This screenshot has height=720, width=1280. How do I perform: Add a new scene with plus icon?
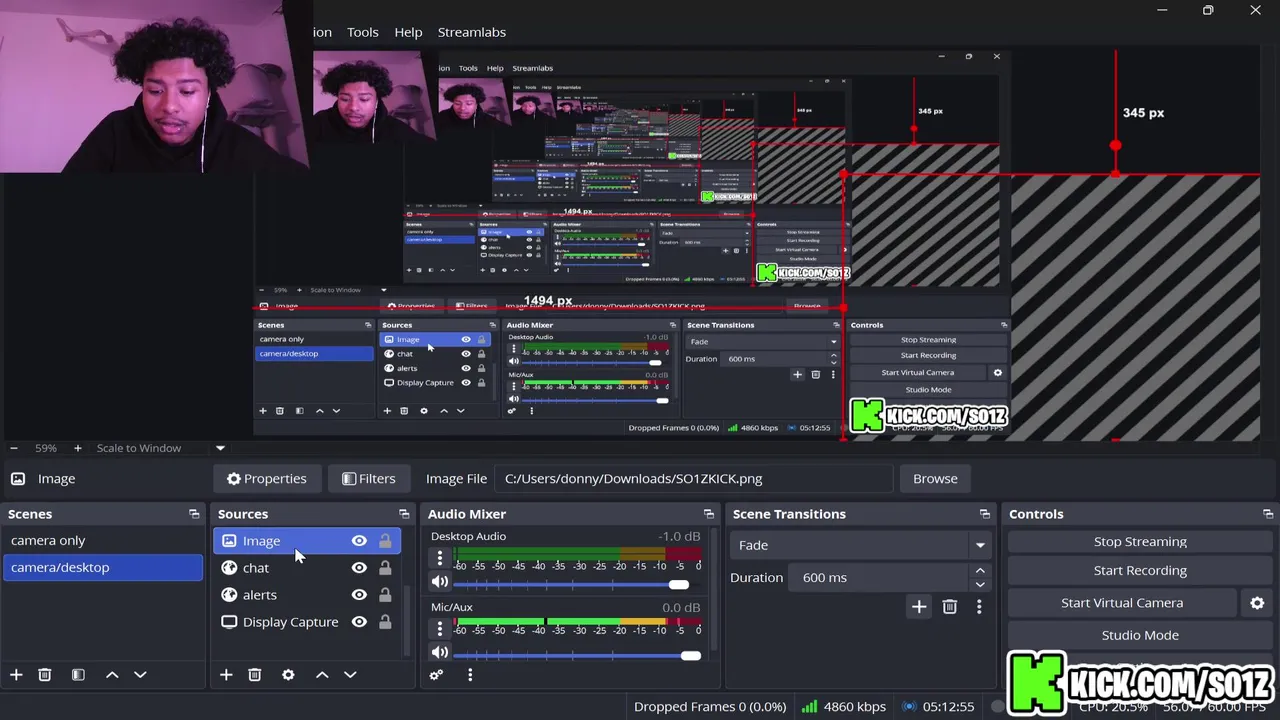(x=16, y=675)
